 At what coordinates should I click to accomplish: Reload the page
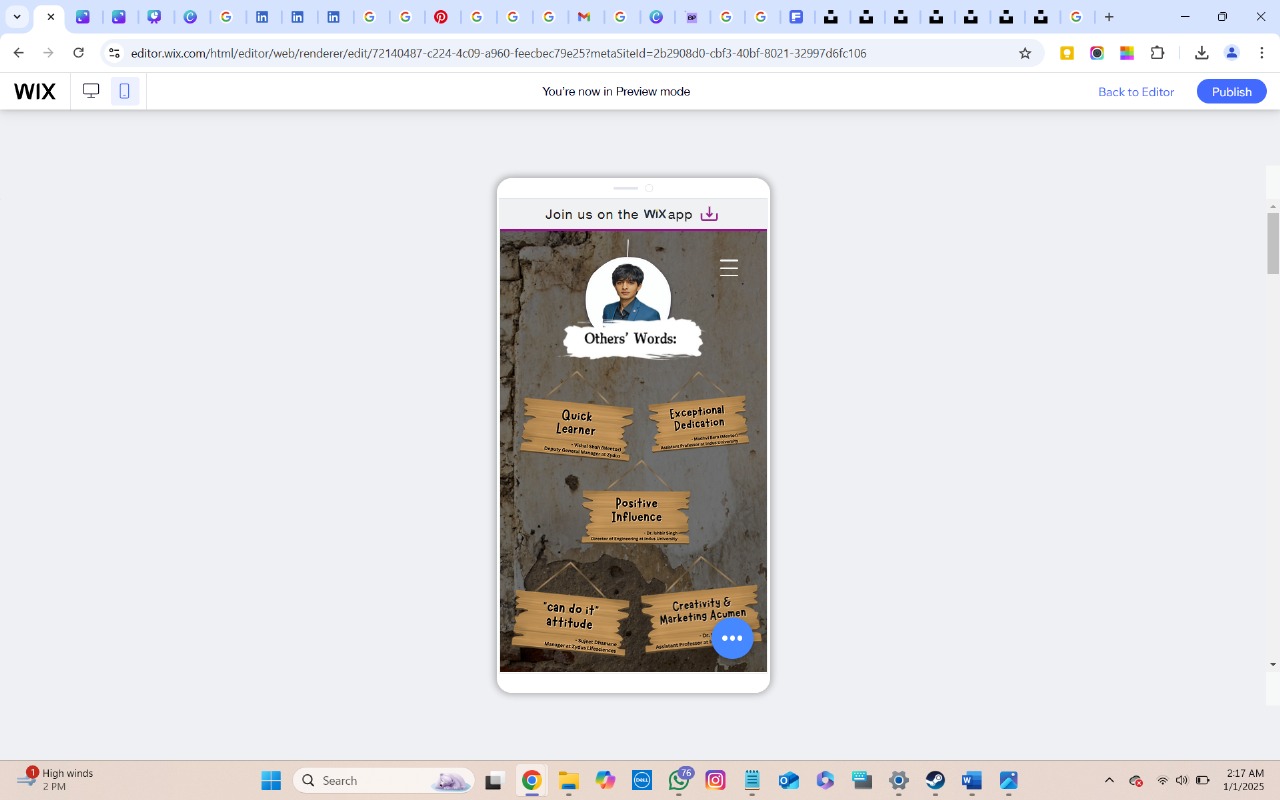(79, 53)
